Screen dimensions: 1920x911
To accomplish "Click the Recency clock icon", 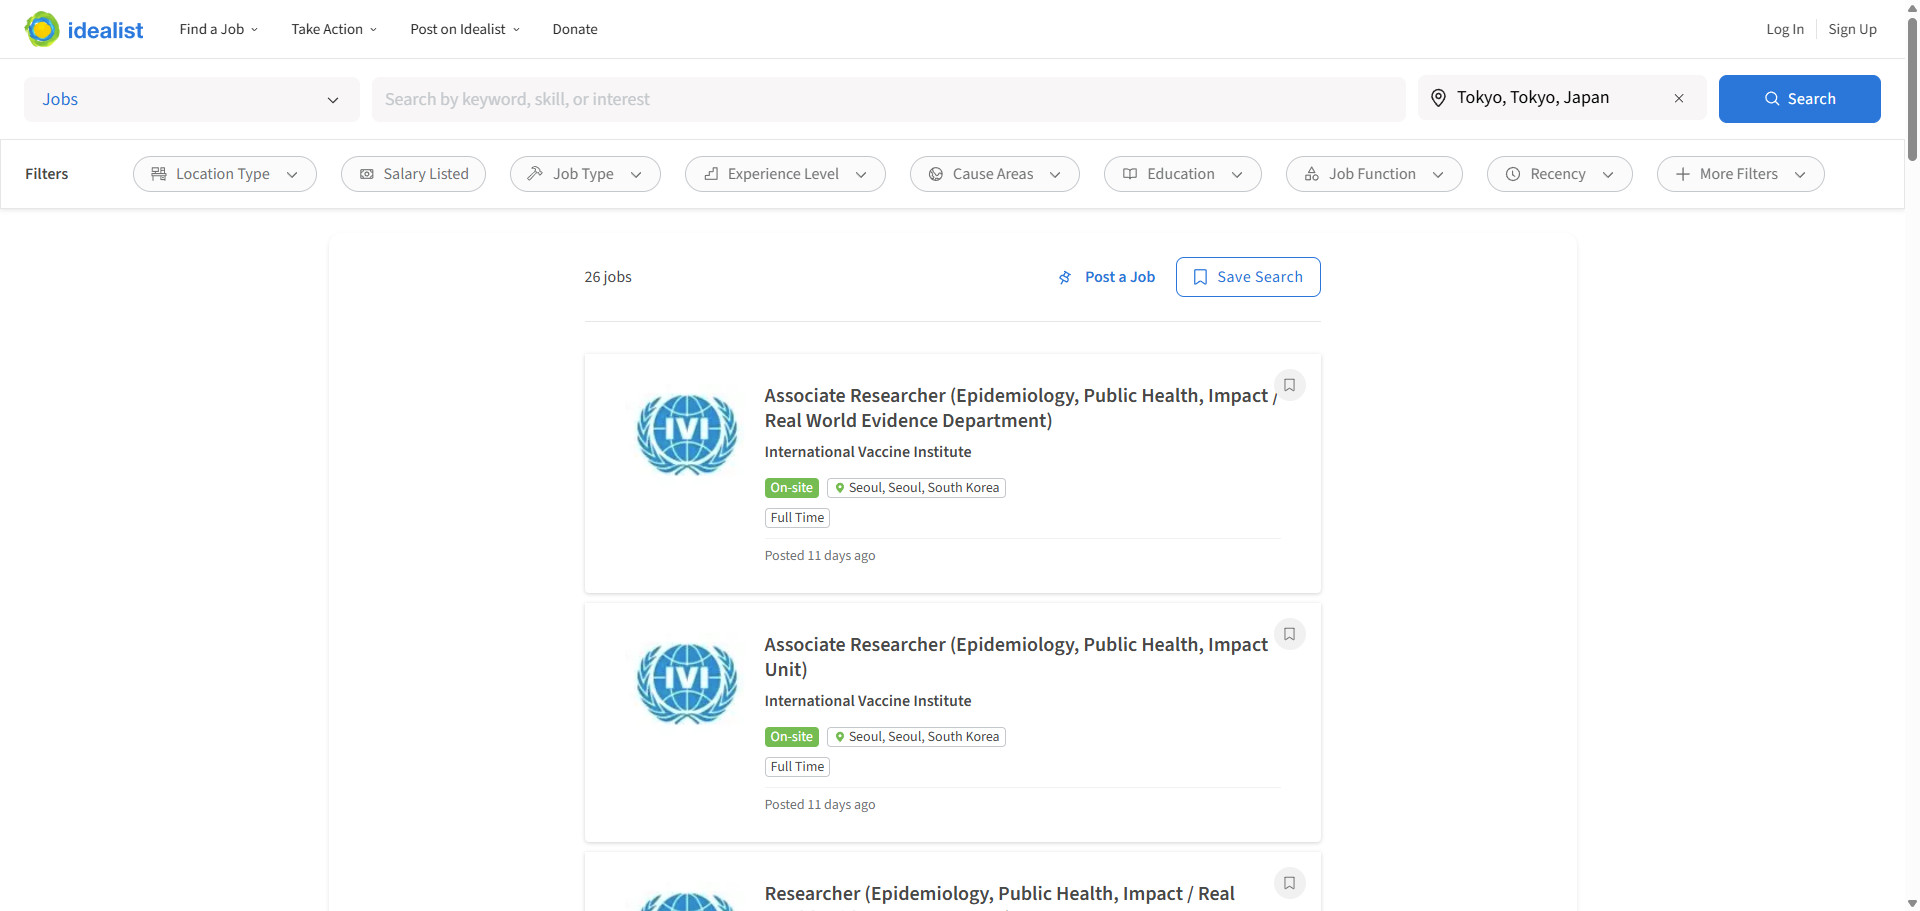I will coord(1513,174).
